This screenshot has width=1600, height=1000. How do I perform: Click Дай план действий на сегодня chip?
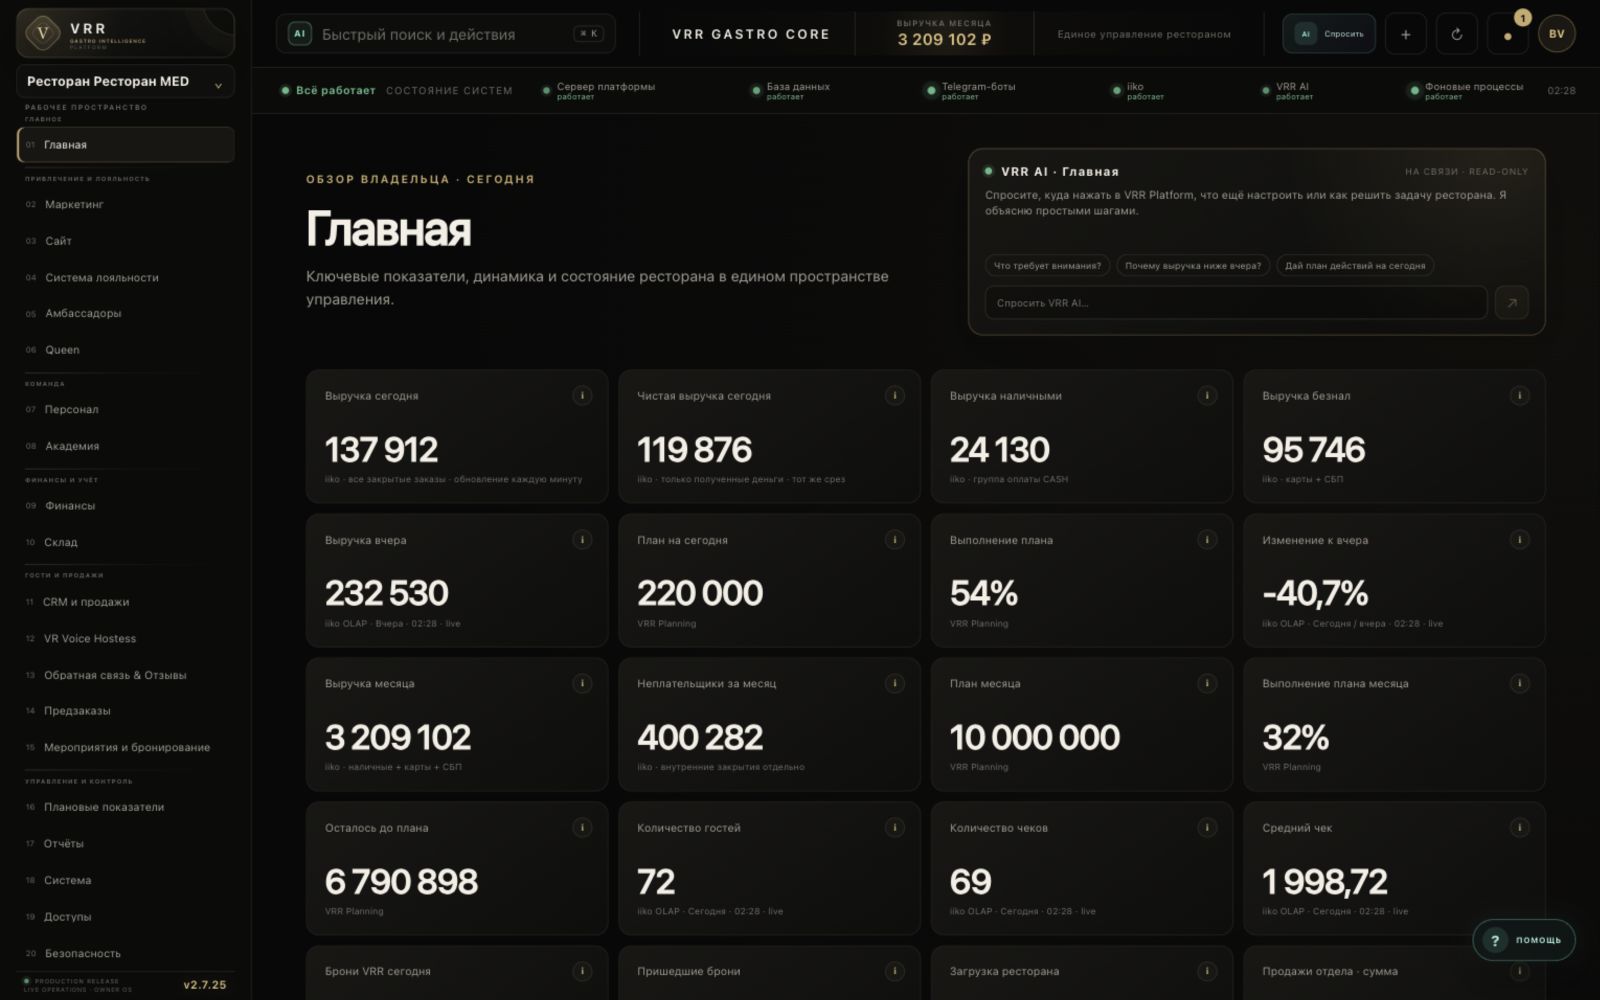point(1355,266)
